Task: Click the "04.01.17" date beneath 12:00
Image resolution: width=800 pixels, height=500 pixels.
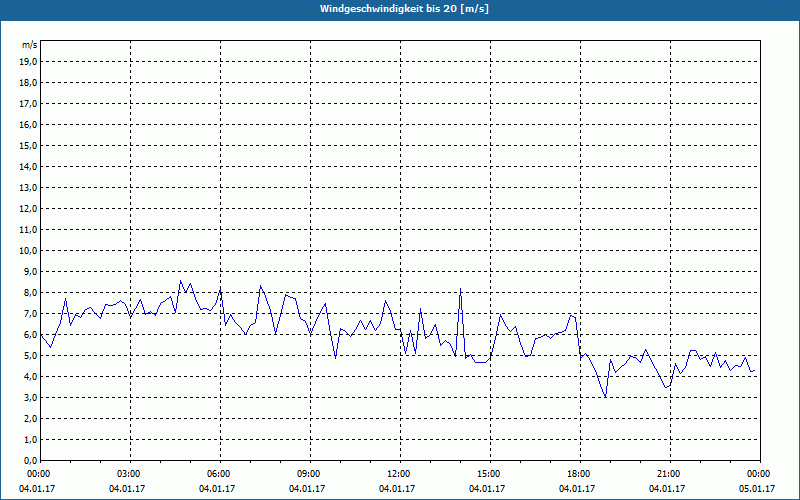Action: (397, 489)
